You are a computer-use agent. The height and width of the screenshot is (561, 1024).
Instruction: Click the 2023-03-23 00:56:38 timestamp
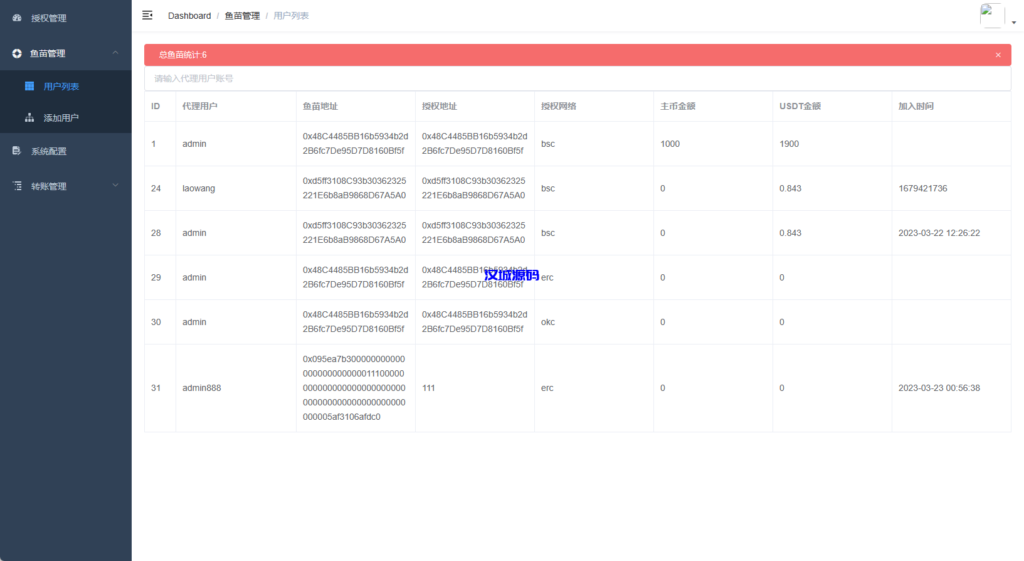pyautogui.click(x=939, y=388)
